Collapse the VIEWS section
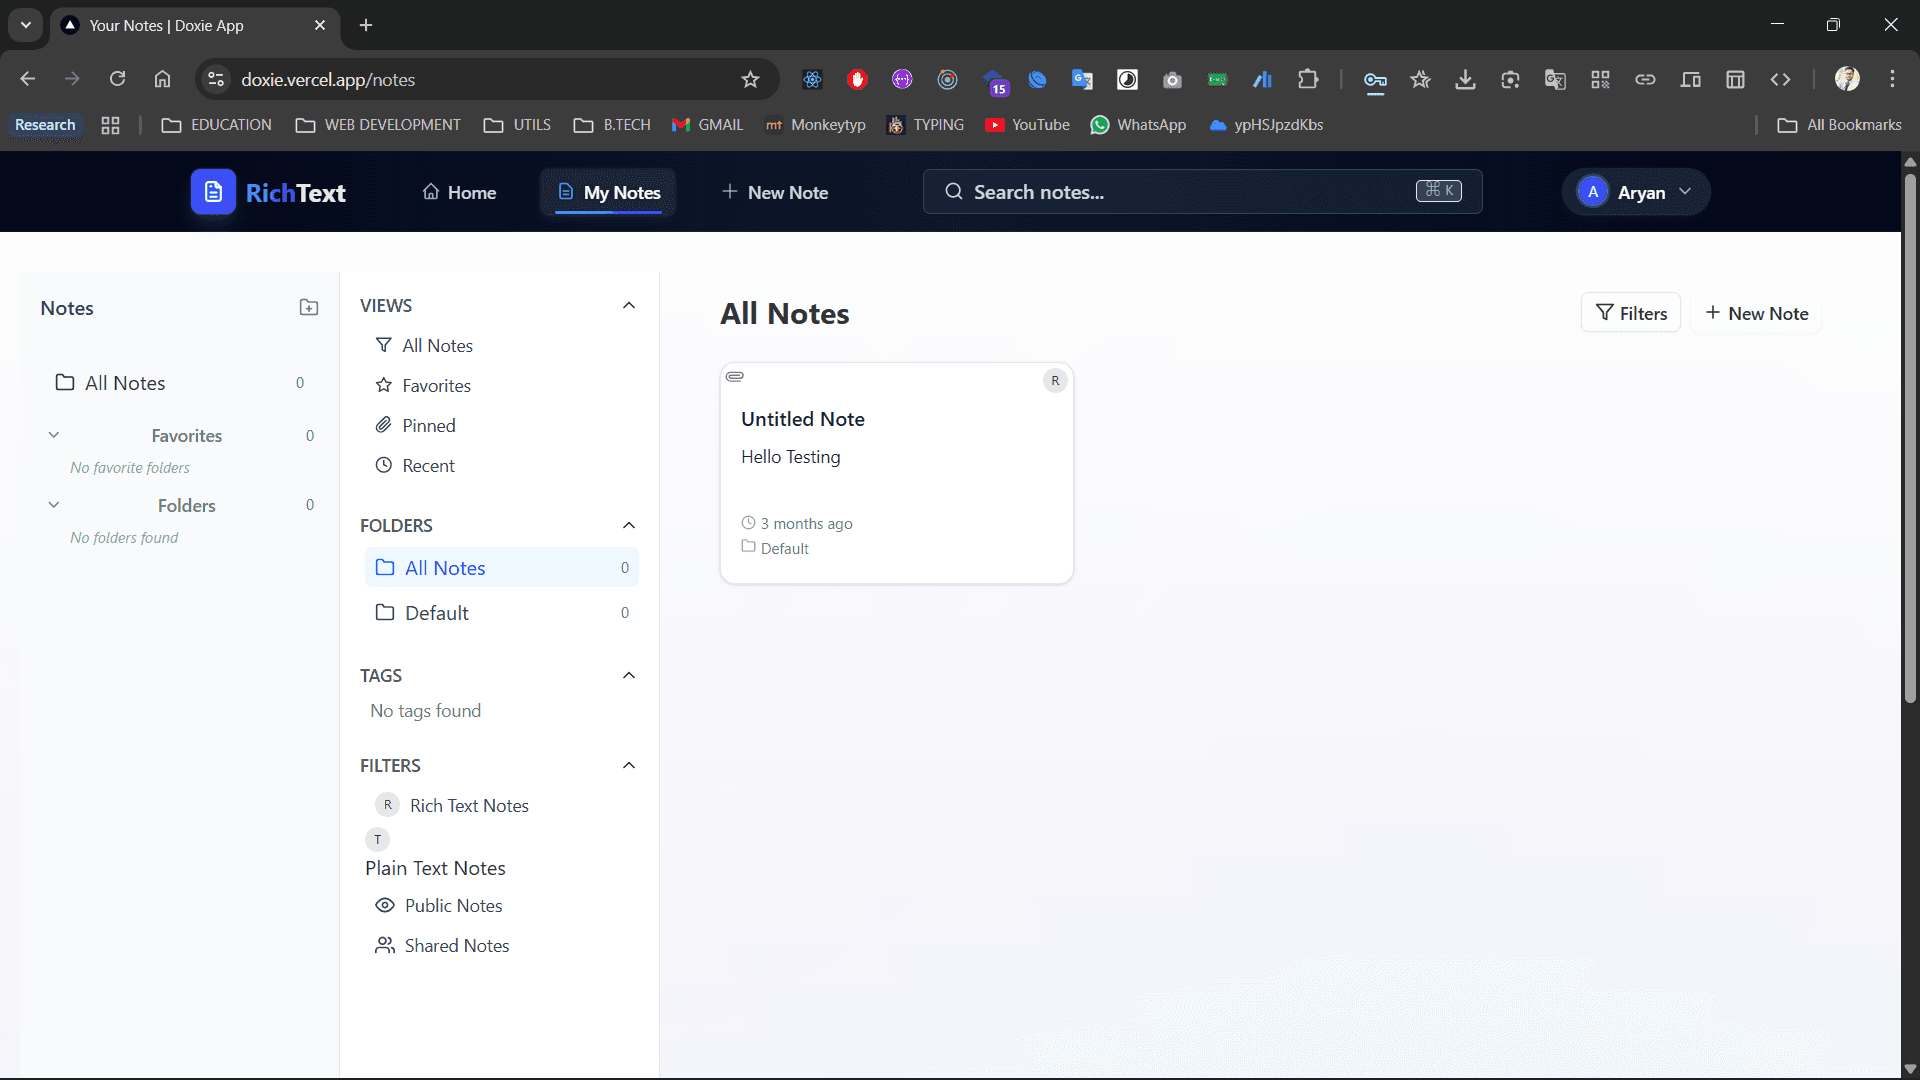This screenshot has width=1920, height=1080. (629, 306)
